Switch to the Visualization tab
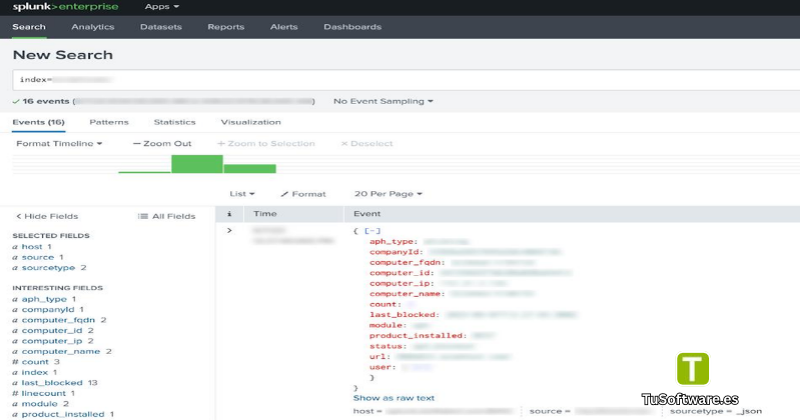 pyautogui.click(x=251, y=122)
